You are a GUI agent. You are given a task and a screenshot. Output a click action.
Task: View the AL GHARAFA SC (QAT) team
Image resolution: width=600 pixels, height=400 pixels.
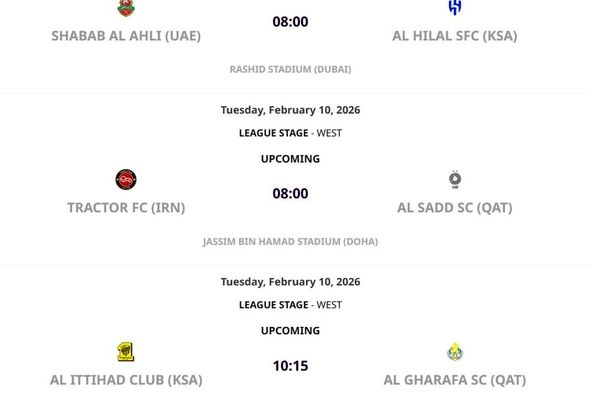tap(455, 380)
